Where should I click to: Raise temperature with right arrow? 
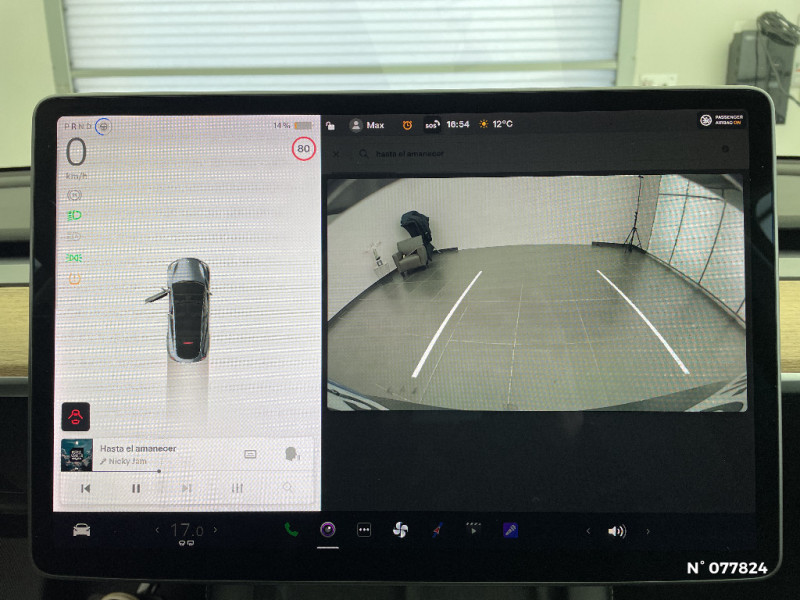[214, 530]
